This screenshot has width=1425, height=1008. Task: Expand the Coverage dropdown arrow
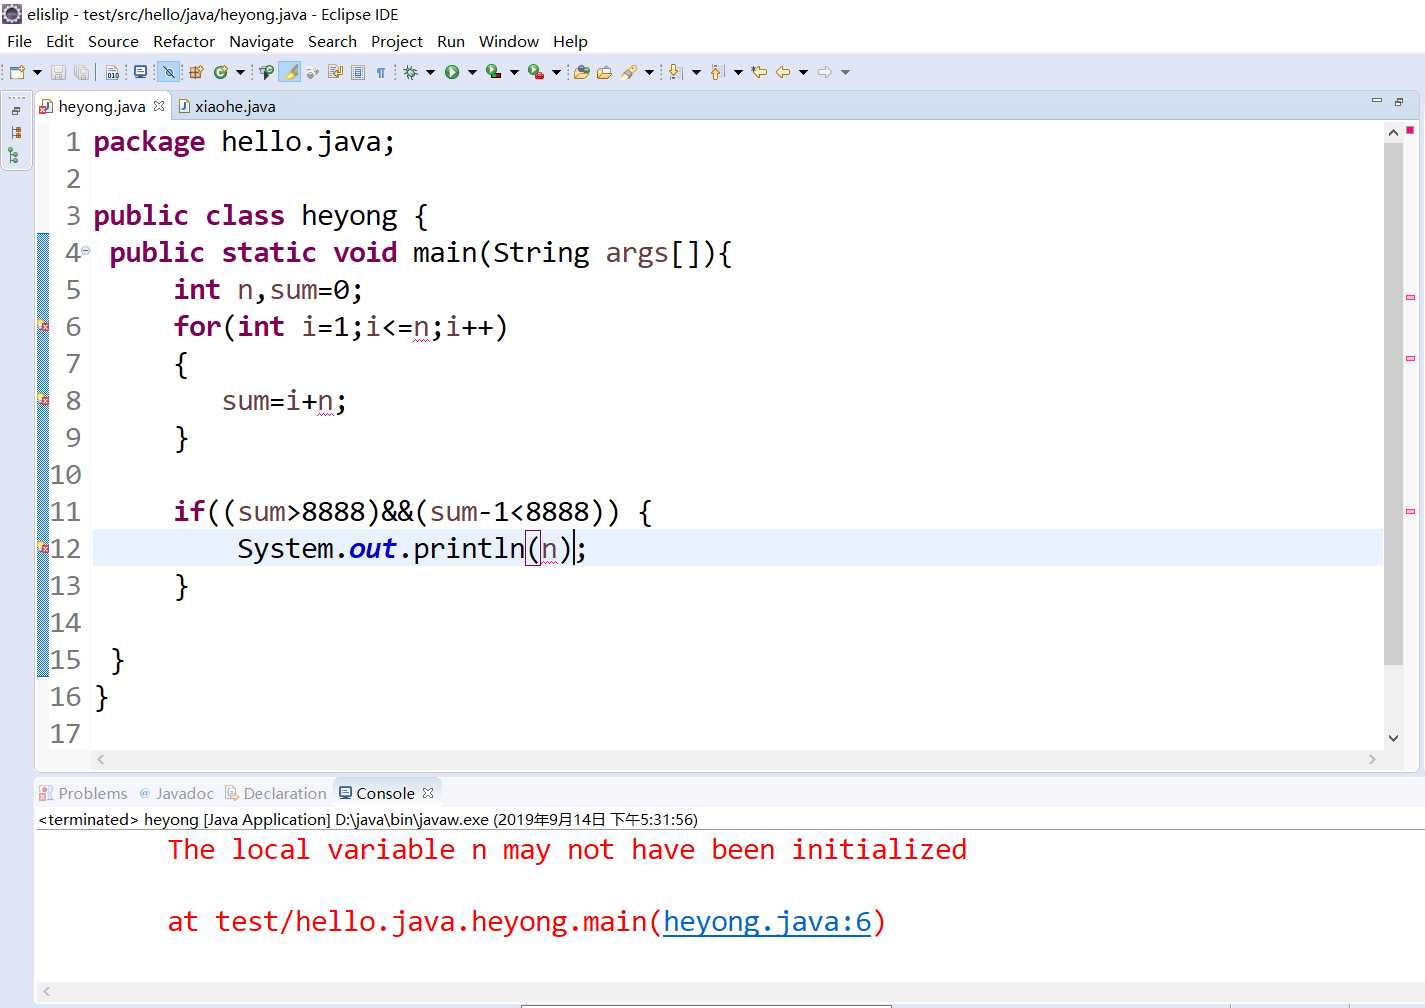(515, 72)
